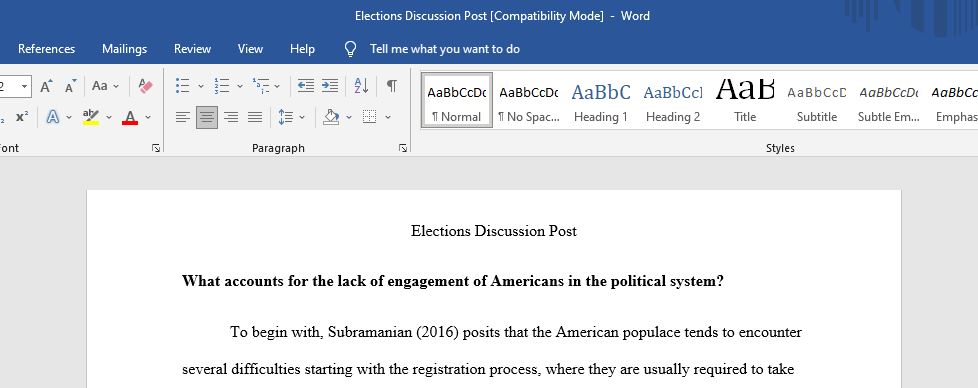Apply the Normal style
Viewport: 978px width, 388px height.
click(x=457, y=100)
